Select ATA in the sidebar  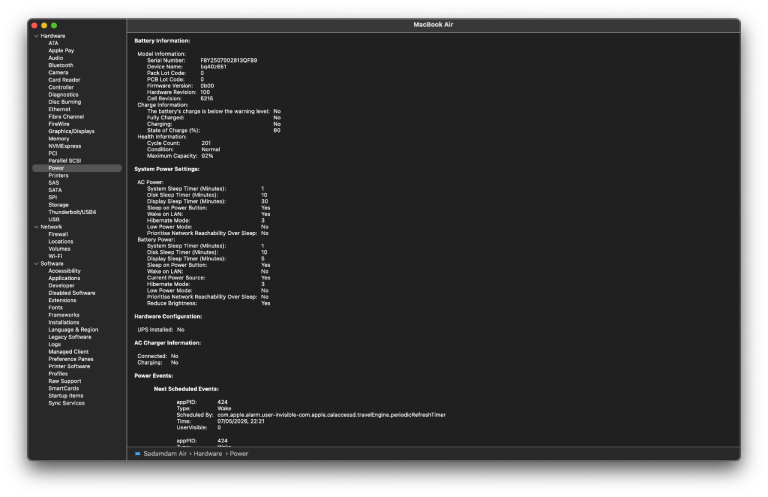pyautogui.click(x=53, y=43)
